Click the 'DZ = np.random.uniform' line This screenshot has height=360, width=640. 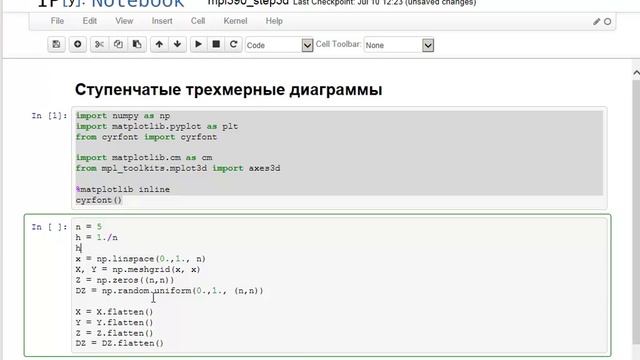coord(169,291)
